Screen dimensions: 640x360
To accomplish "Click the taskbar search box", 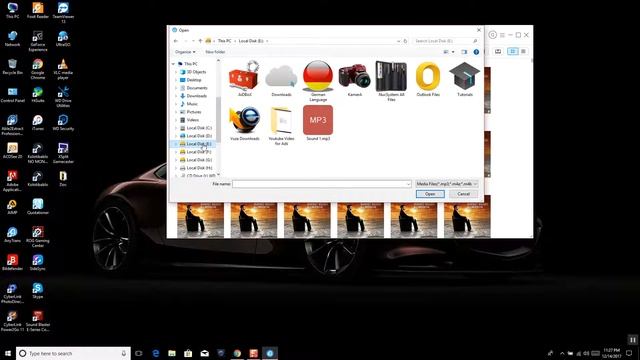I will (73, 353).
